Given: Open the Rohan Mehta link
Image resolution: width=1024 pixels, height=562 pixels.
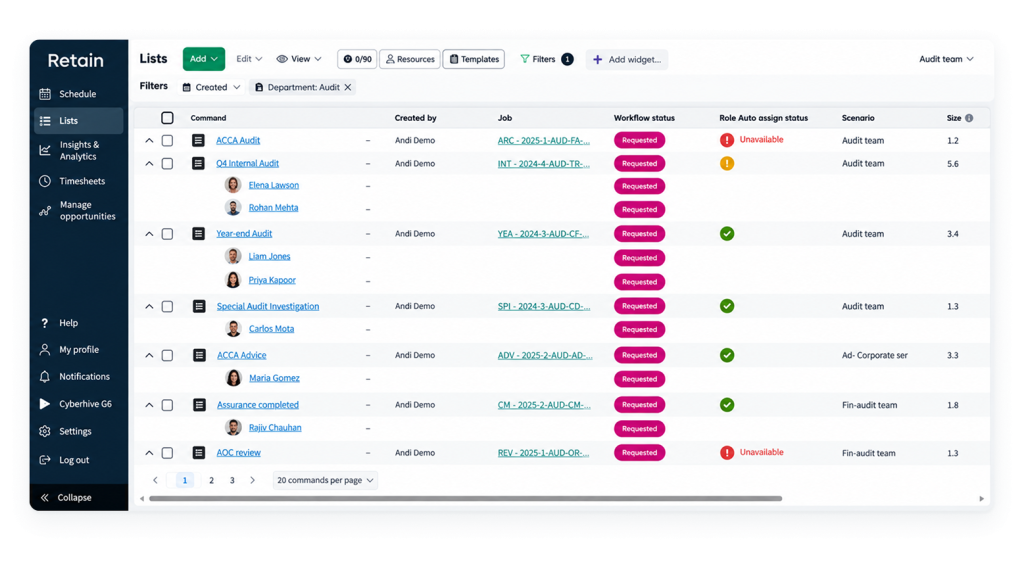Looking at the screenshot, I should [x=273, y=208].
